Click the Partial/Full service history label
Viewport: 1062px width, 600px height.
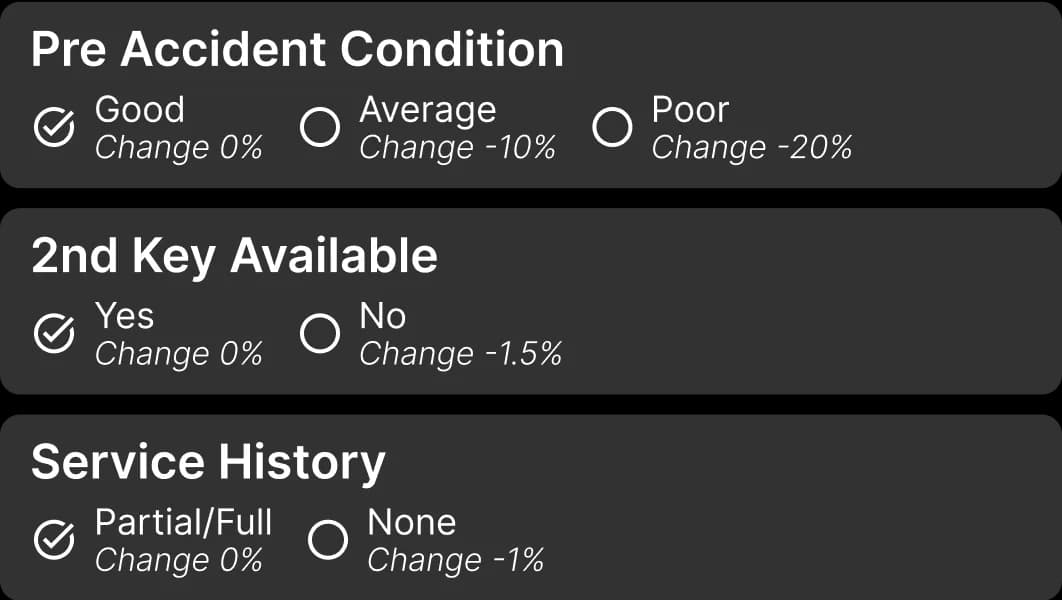click(x=183, y=521)
